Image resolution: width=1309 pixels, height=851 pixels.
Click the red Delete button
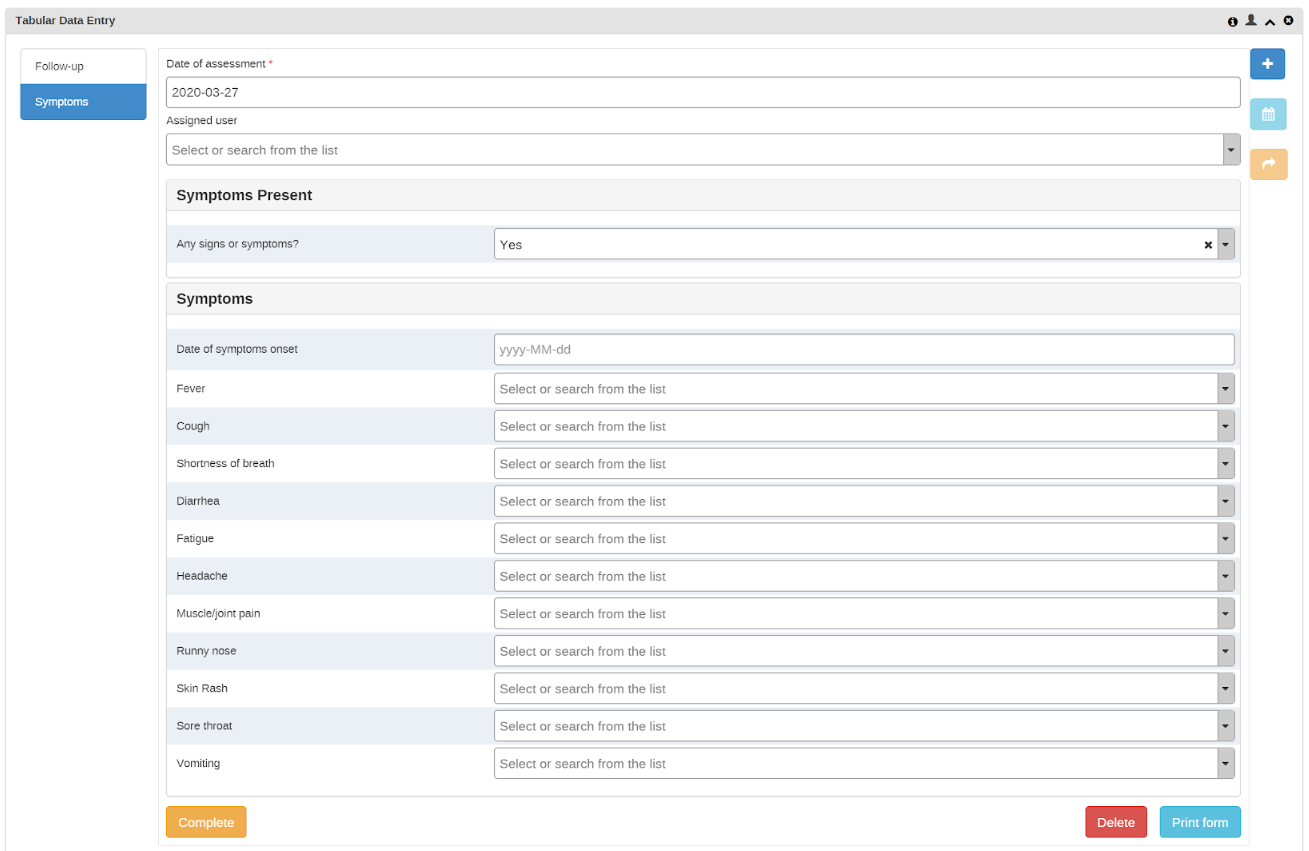(1116, 822)
